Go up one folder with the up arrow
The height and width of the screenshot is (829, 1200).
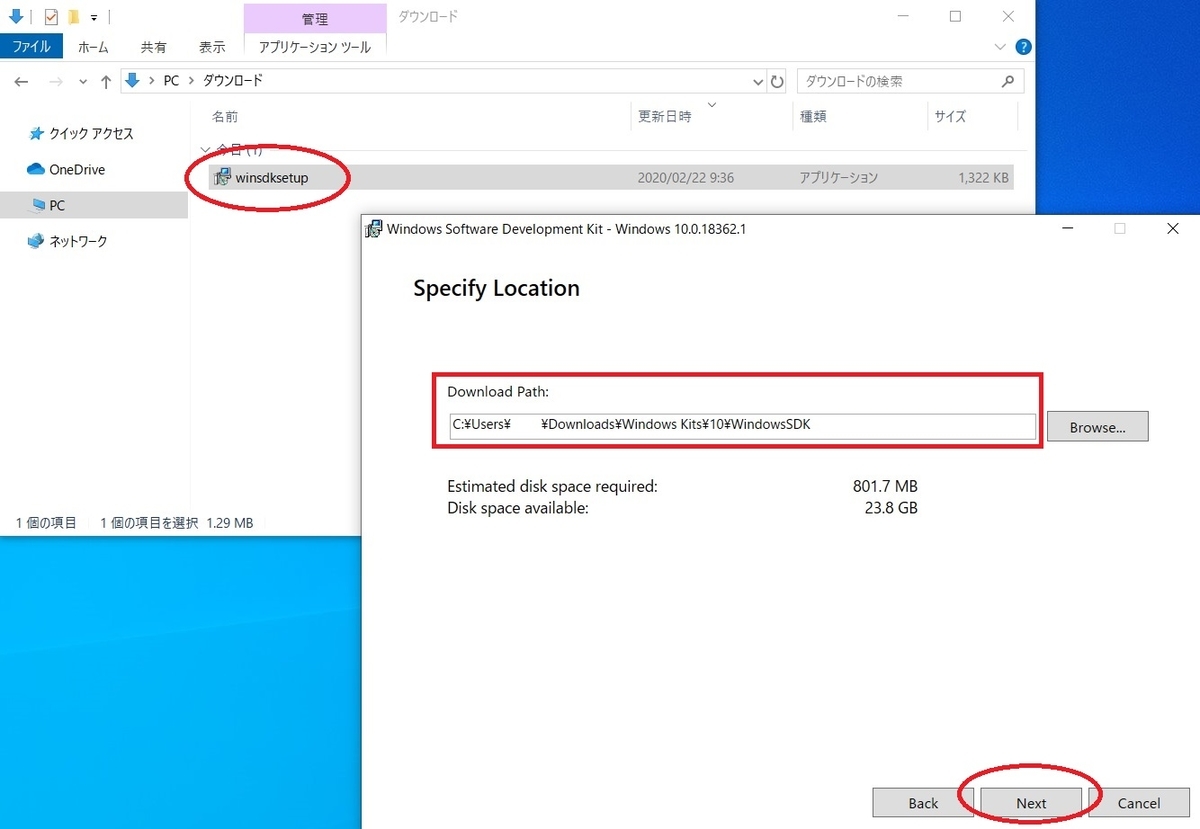coord(105,81)
